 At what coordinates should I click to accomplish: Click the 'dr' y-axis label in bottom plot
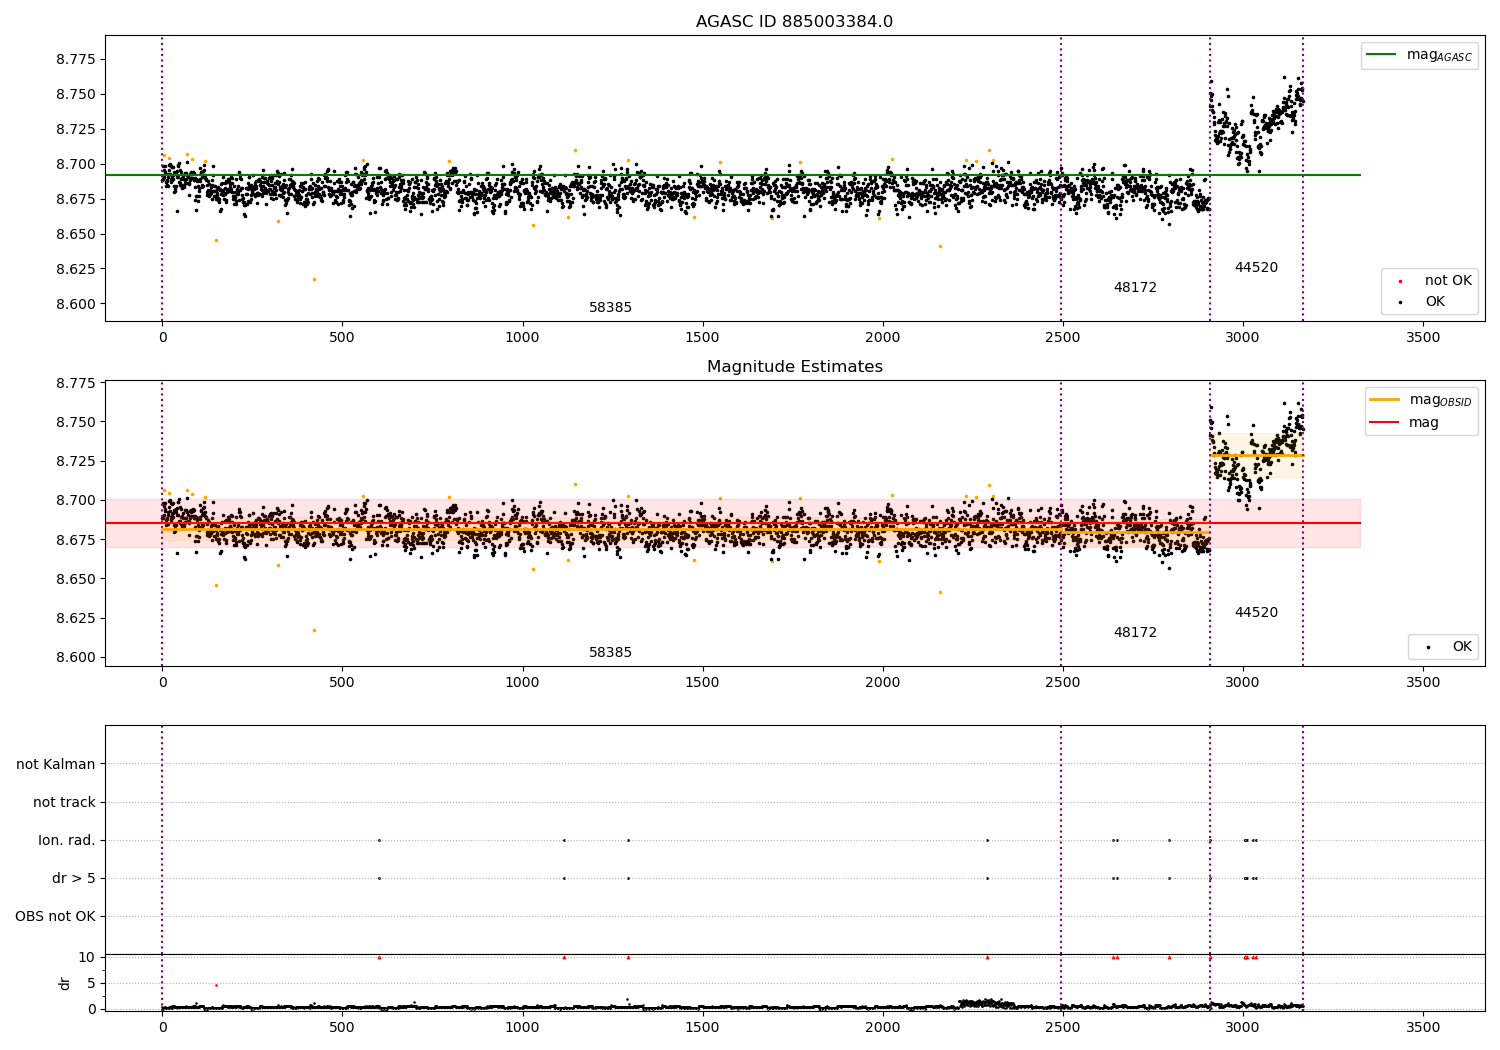click(x=65, y=983)
